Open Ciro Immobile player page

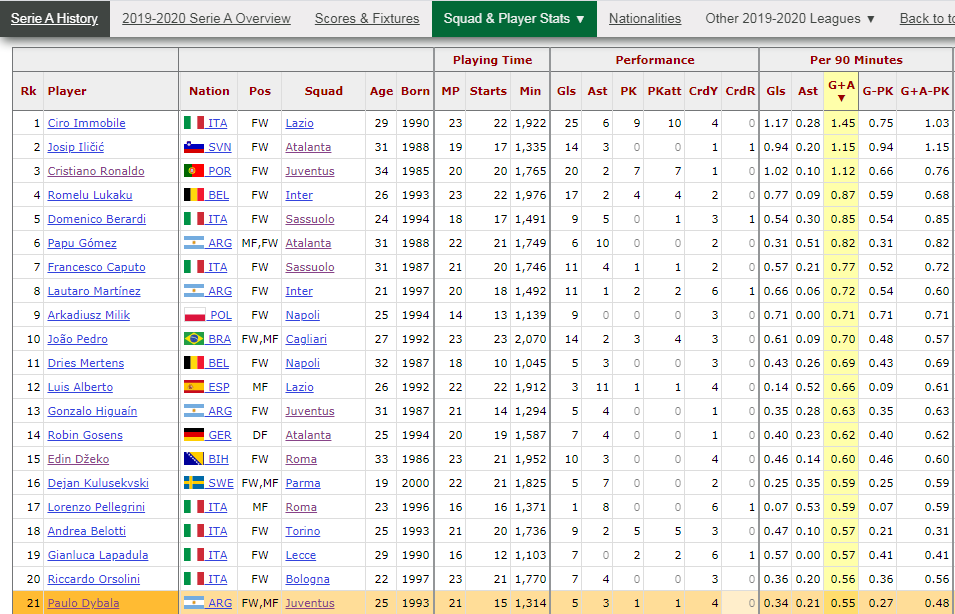coord(86,123)
